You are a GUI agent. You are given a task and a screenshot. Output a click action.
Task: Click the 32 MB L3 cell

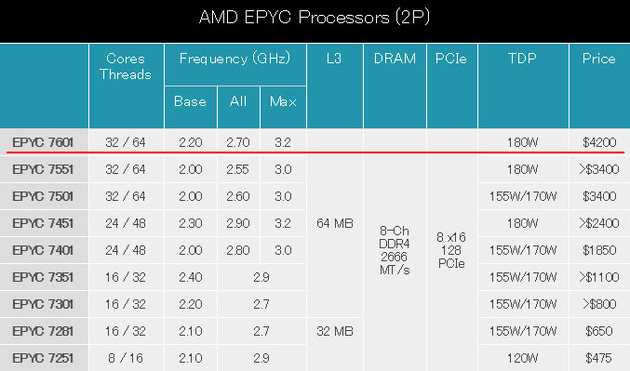tap(335, 331)
